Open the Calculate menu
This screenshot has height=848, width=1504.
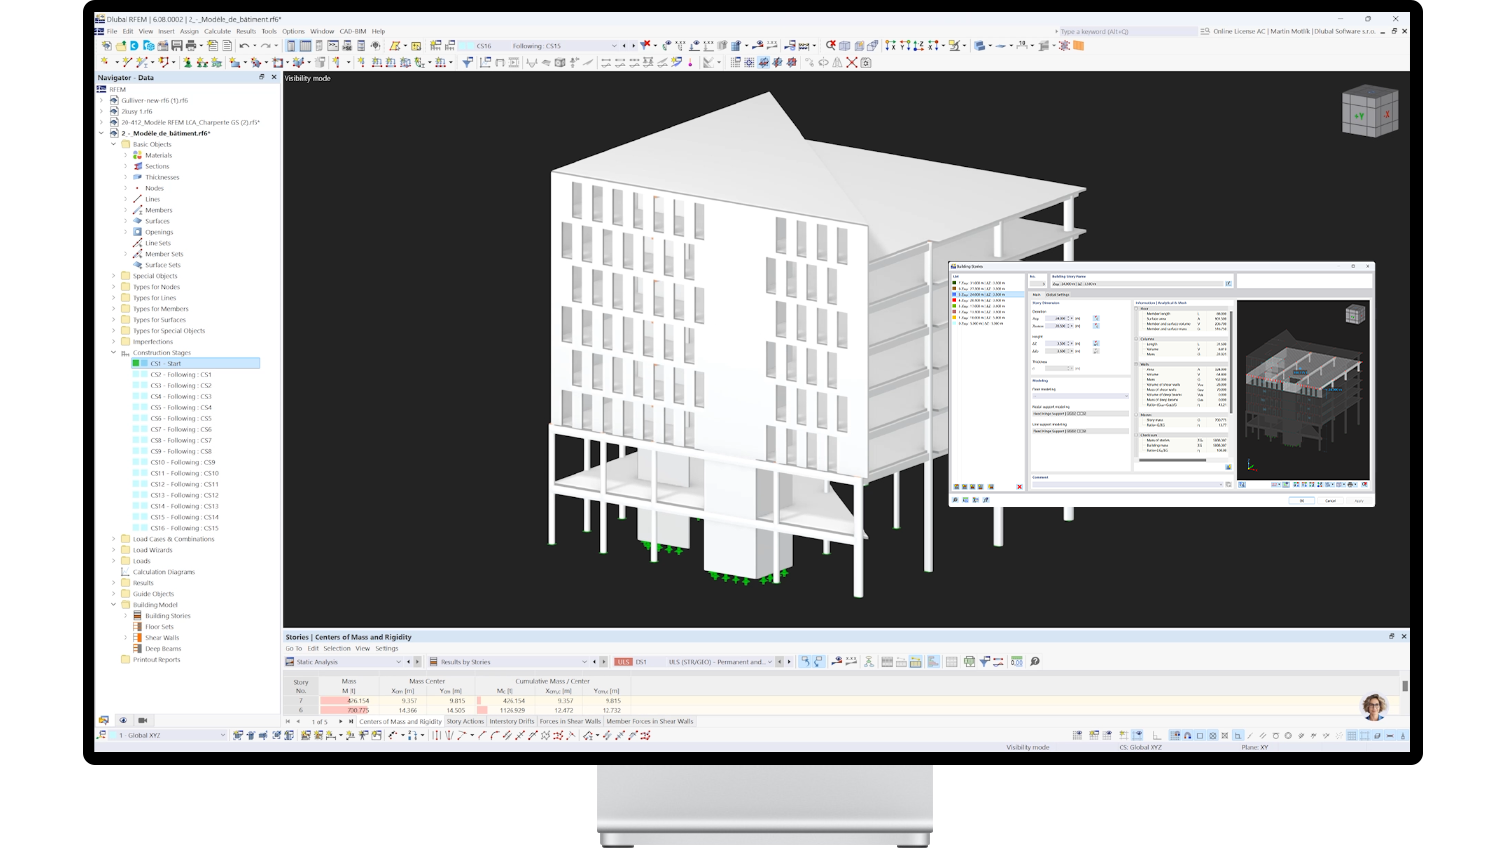pyautogui.click(x=218, y=31)
